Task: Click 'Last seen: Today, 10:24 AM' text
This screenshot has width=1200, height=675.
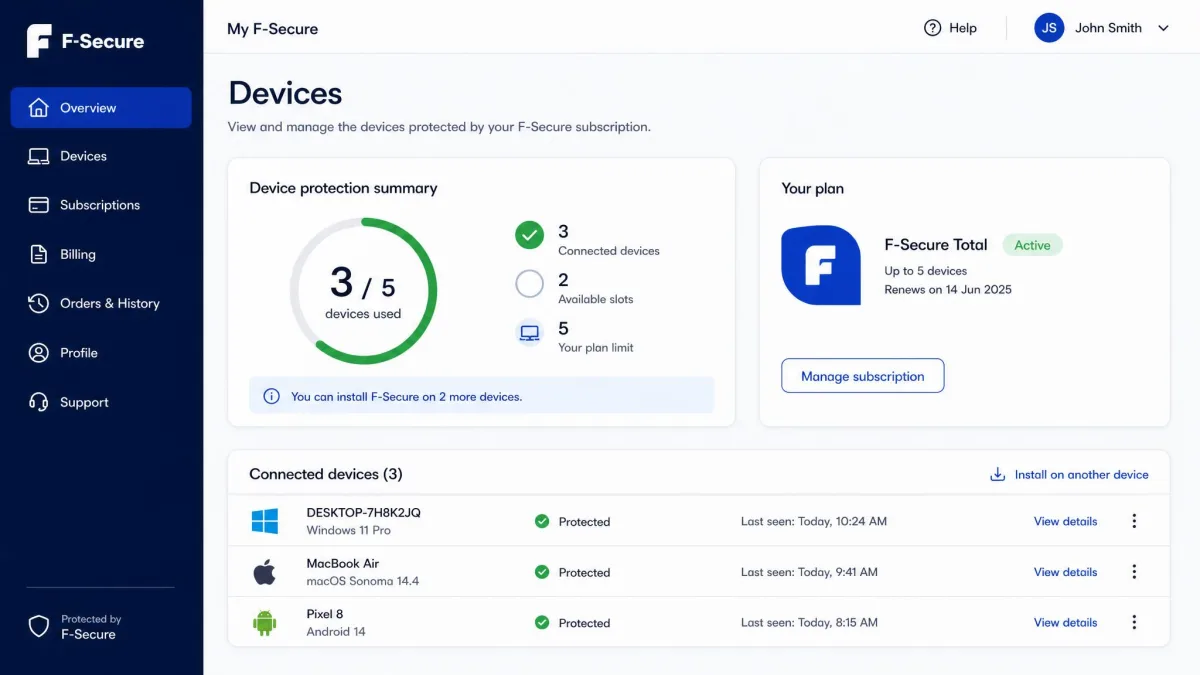Action: [814, 521]
